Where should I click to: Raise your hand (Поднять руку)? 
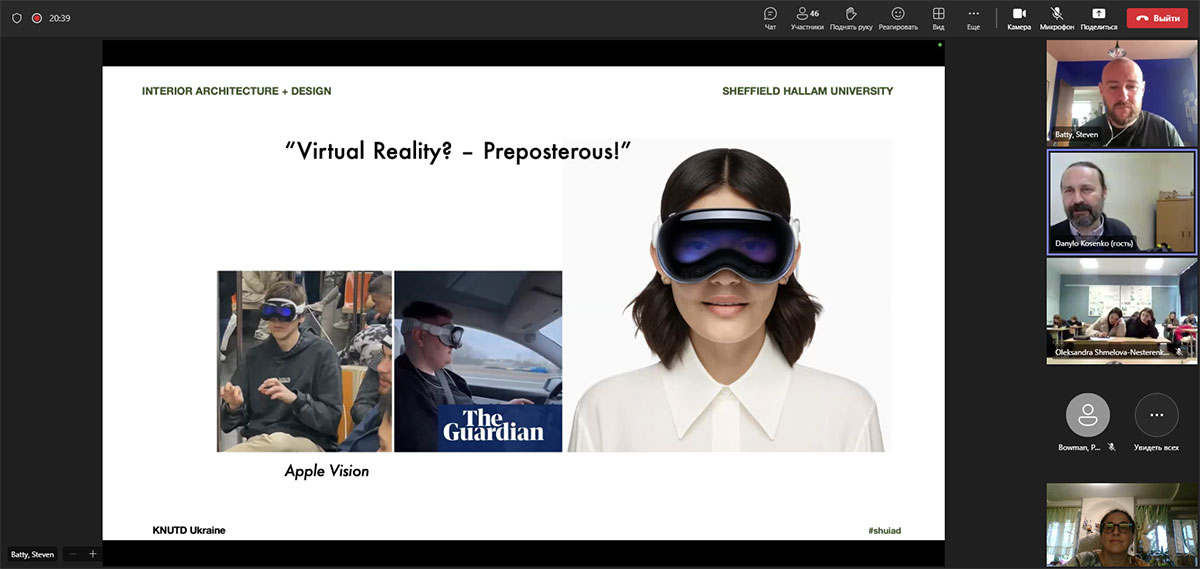851,18
